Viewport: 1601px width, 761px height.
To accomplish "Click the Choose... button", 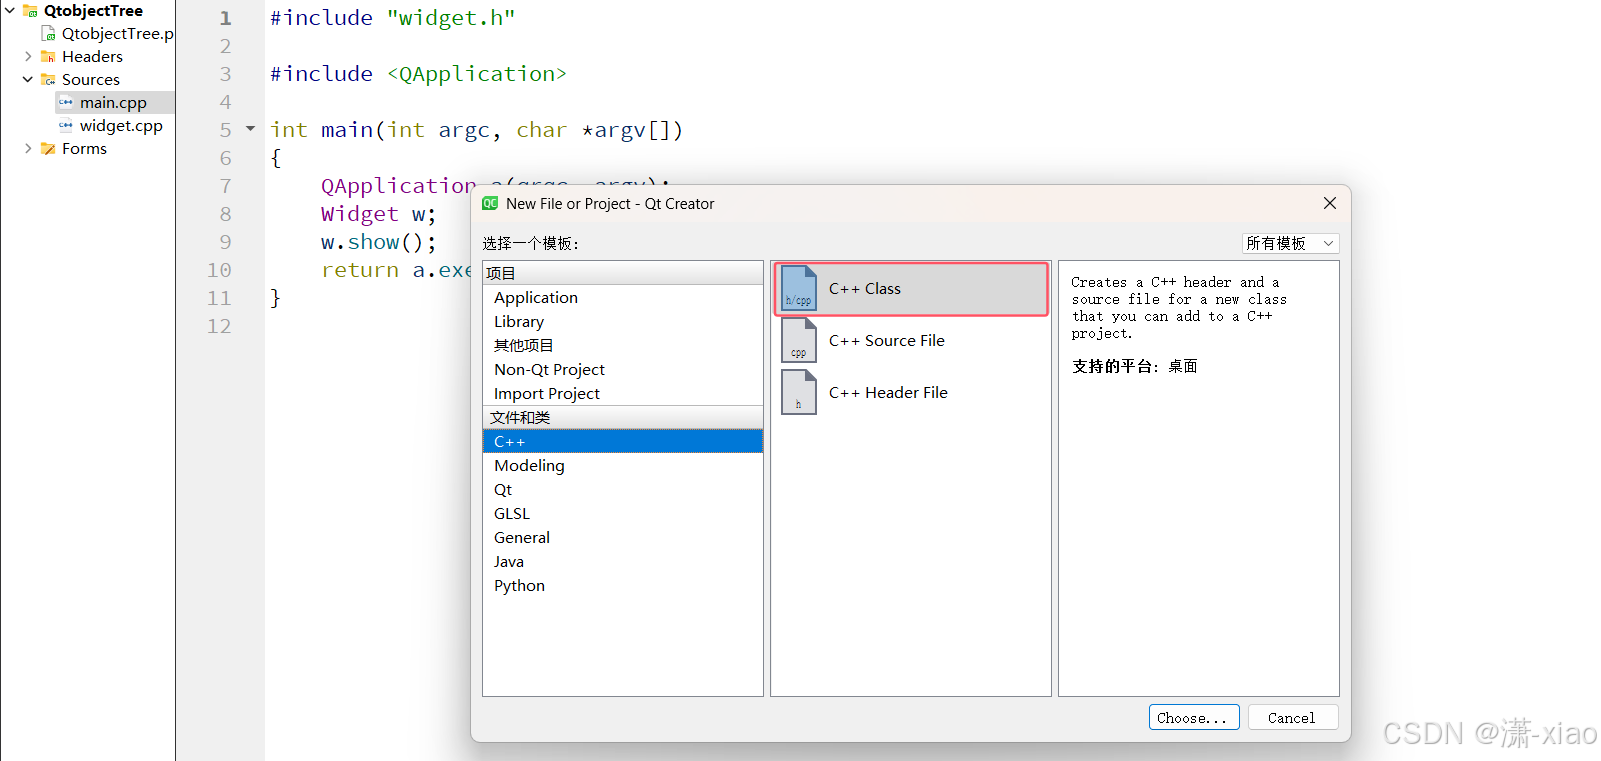I will tap(1194, 717).
